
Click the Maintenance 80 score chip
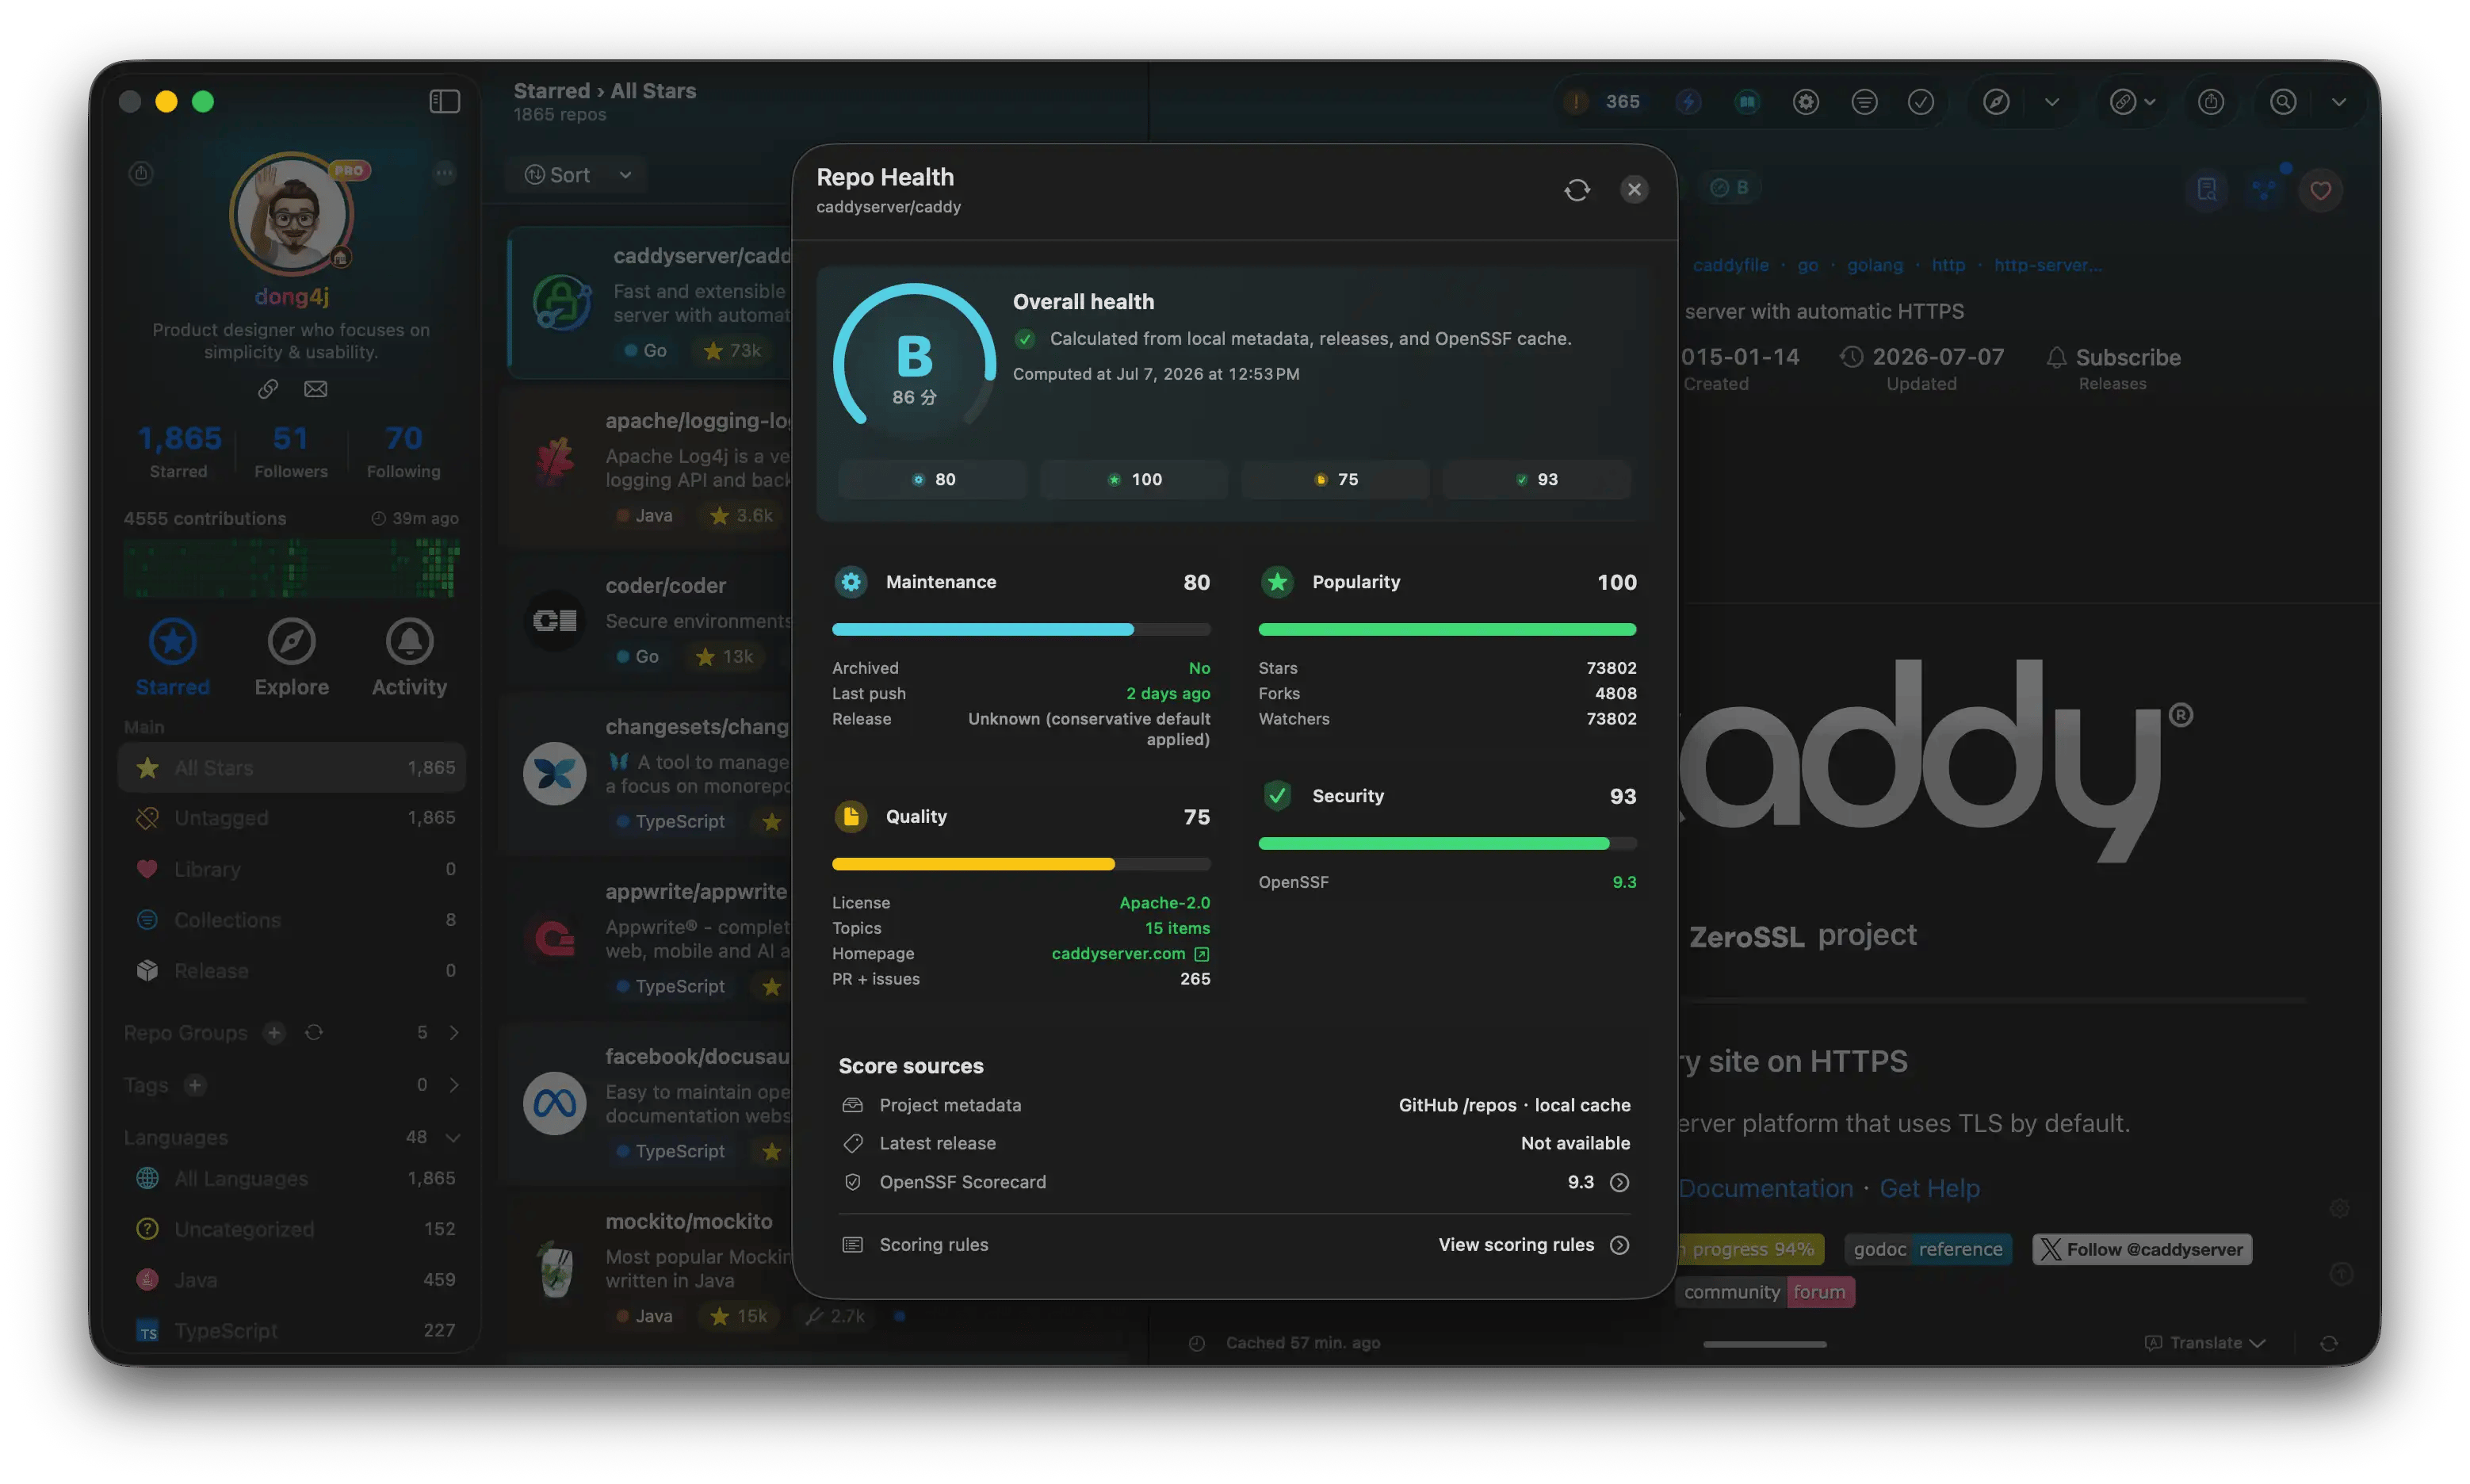tap(932, 479)
